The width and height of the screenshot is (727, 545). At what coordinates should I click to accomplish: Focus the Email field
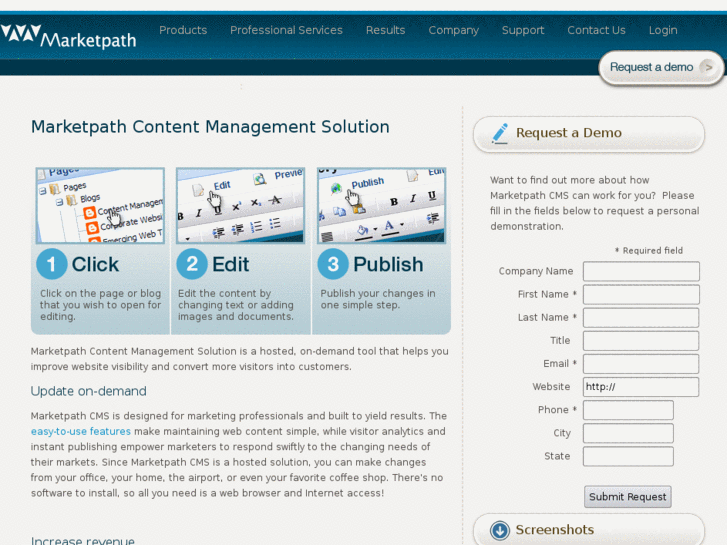[641, 364]
